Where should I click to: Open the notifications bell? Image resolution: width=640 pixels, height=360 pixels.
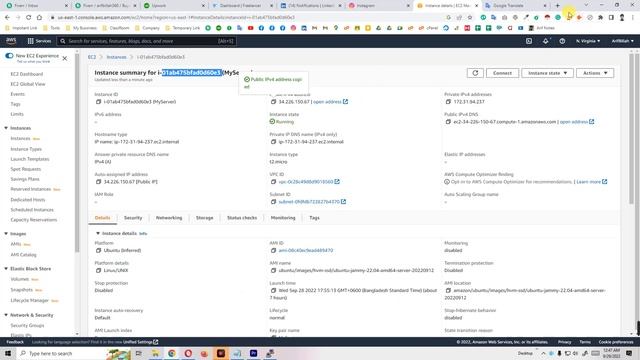(x=546, y=41)
